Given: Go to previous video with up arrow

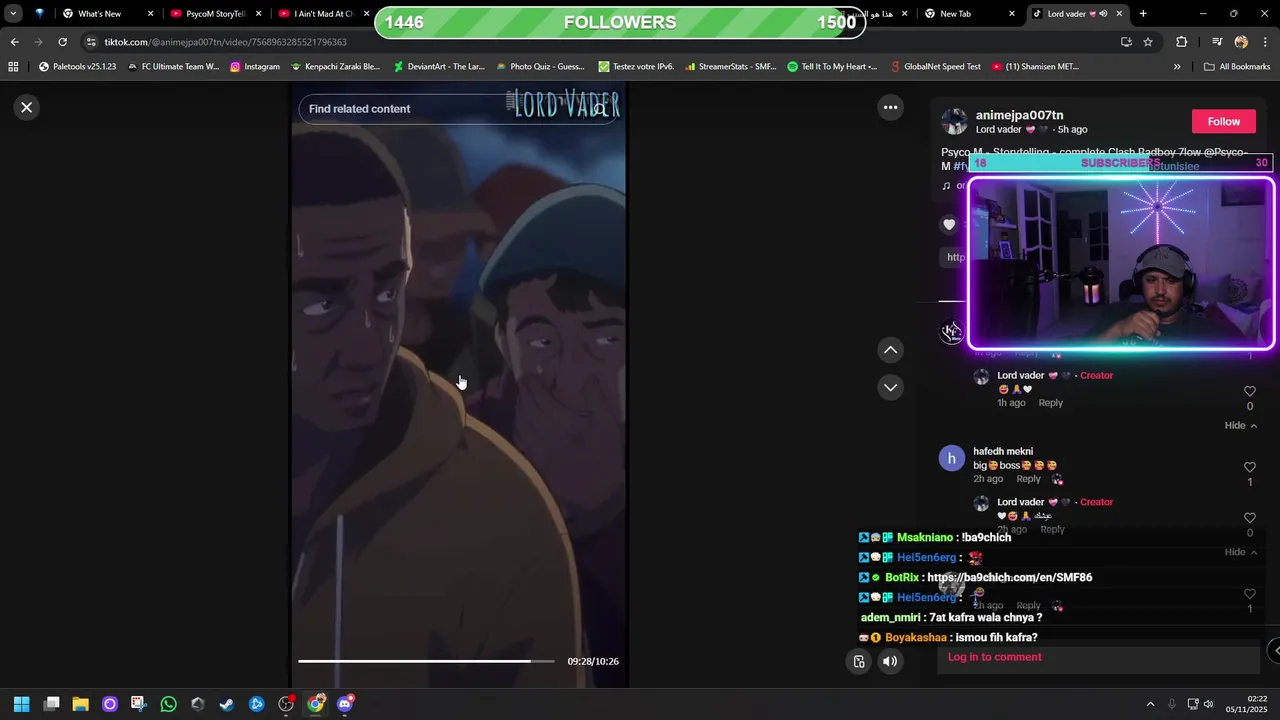Looking at the screenshot, I should pyautogui.click(x=890, y=350).
